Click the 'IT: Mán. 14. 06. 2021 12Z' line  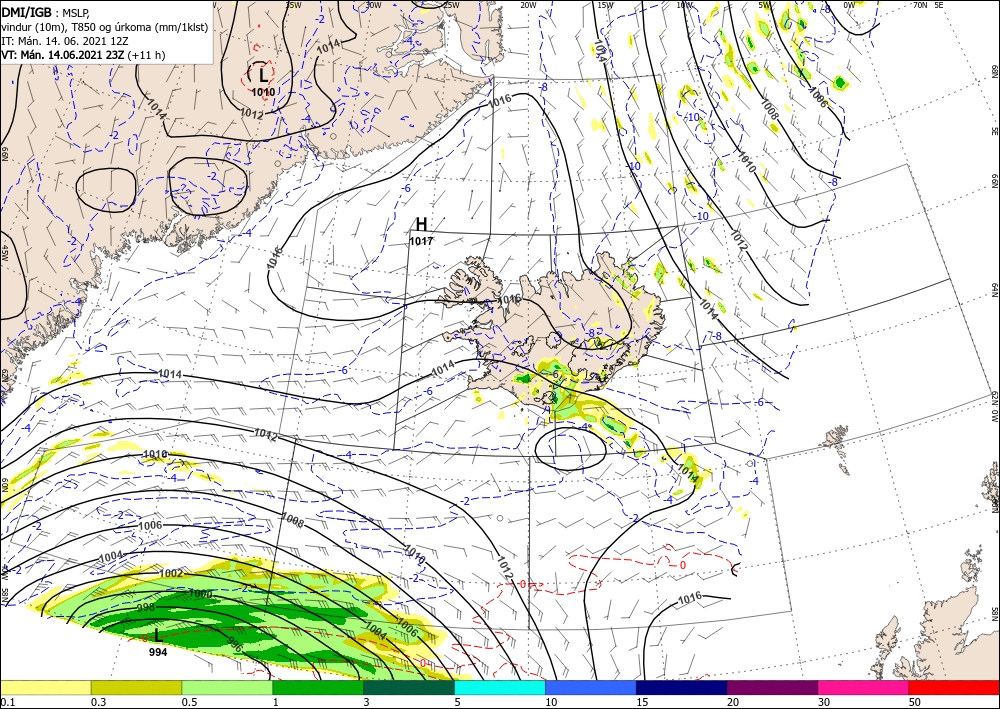click(x=65, y=41)
